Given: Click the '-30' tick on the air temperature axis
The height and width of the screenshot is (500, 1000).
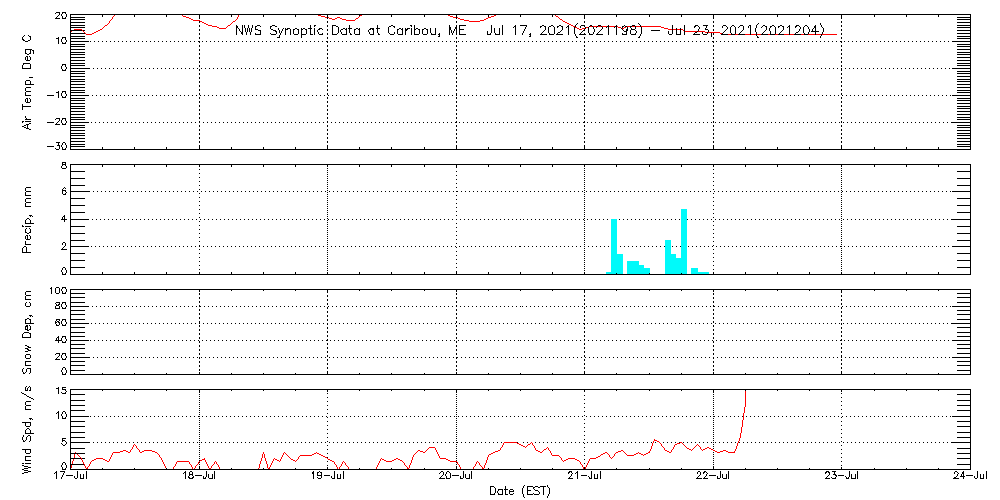Looking at the screenshot, I should (57, 146).
